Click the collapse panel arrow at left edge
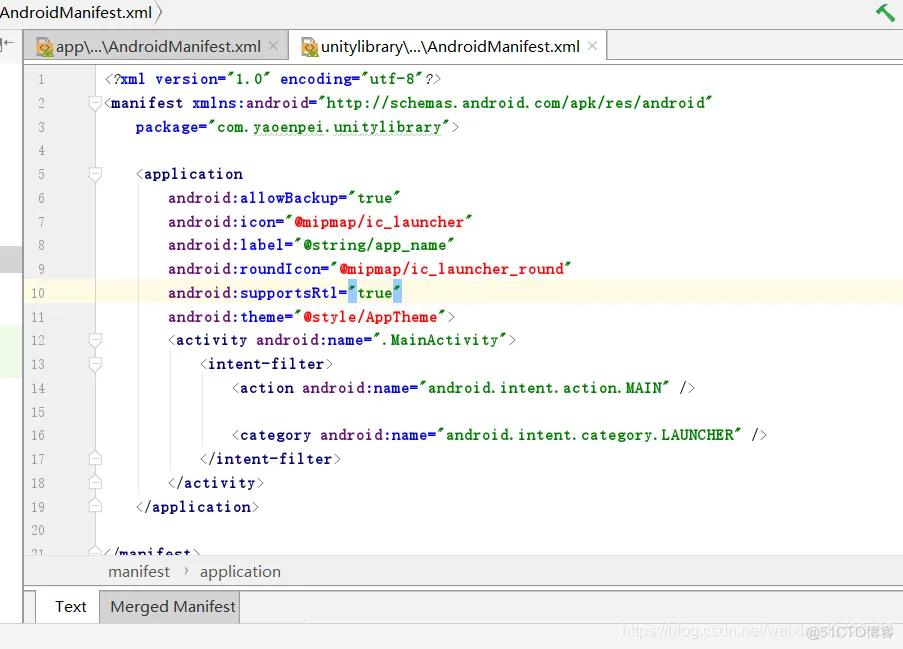The image size is (903, 649). coord(7,43)
